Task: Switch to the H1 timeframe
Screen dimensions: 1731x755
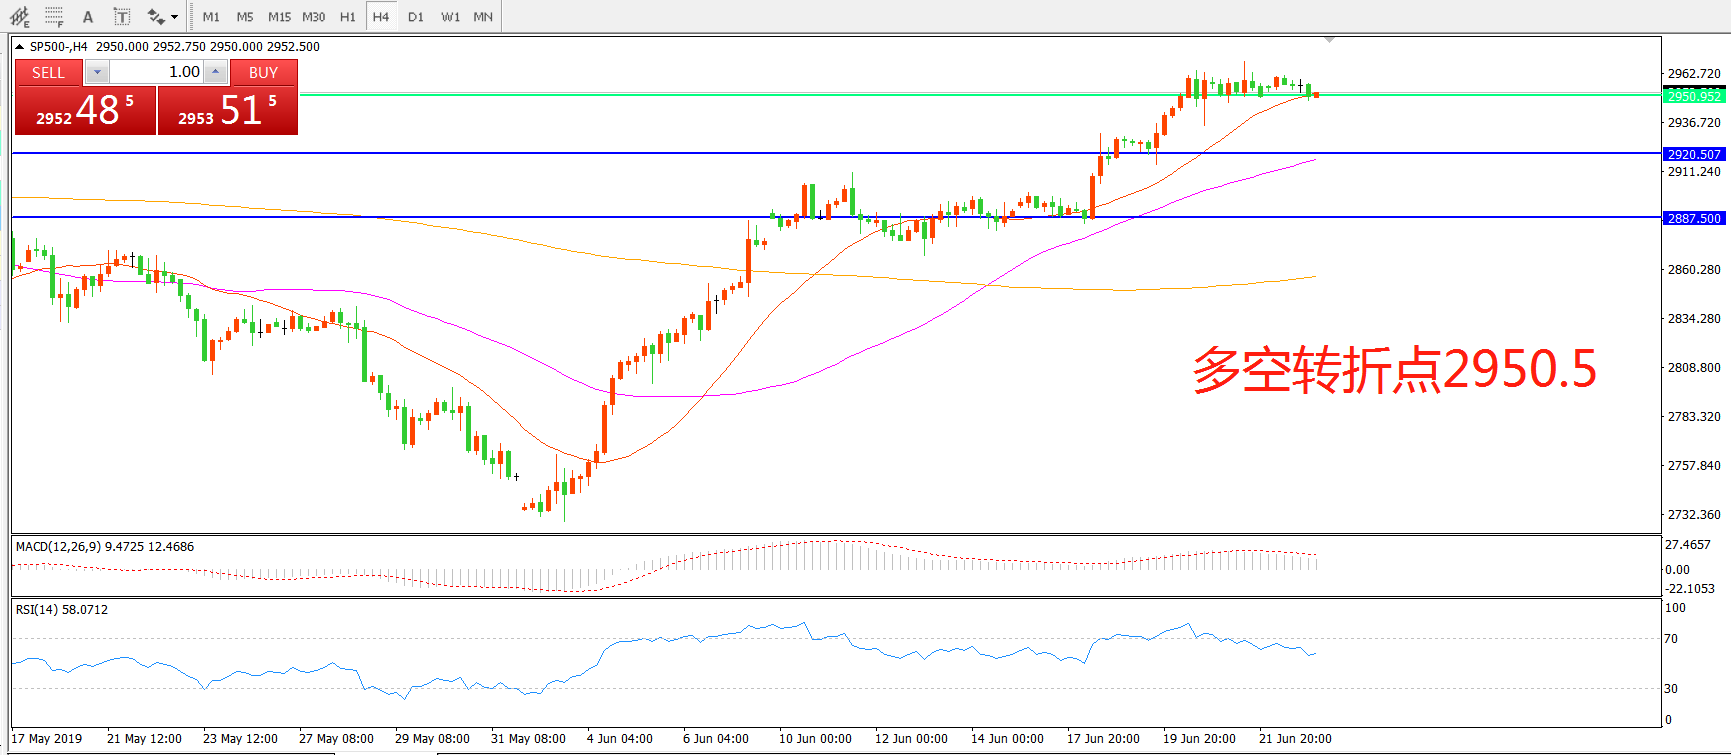Action: coord(347,17)
